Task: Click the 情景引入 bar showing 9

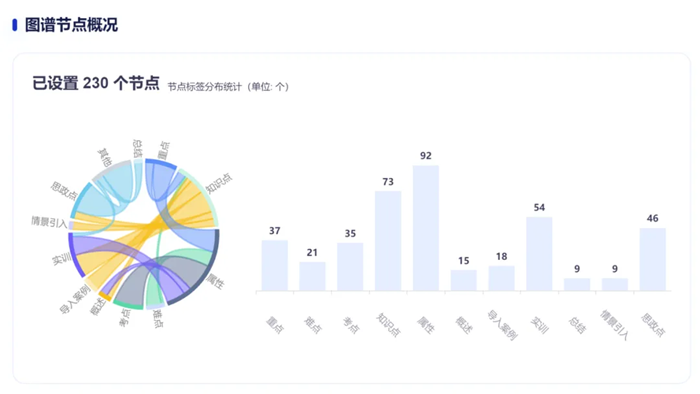Action: pos(615,285)
